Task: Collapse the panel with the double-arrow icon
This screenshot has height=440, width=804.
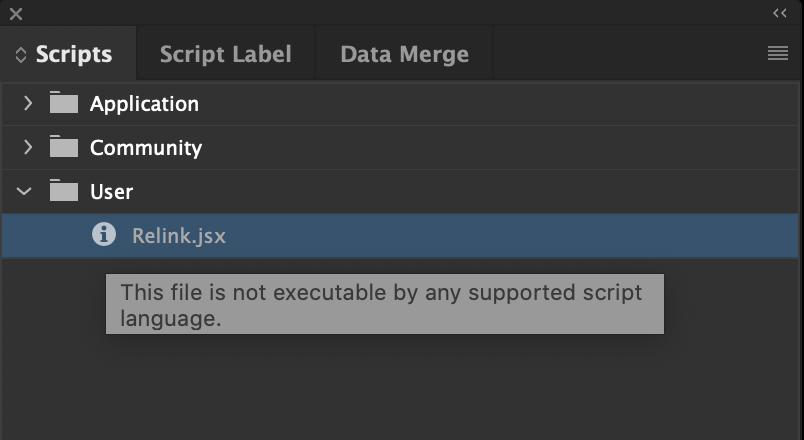Action: point(780,13)
